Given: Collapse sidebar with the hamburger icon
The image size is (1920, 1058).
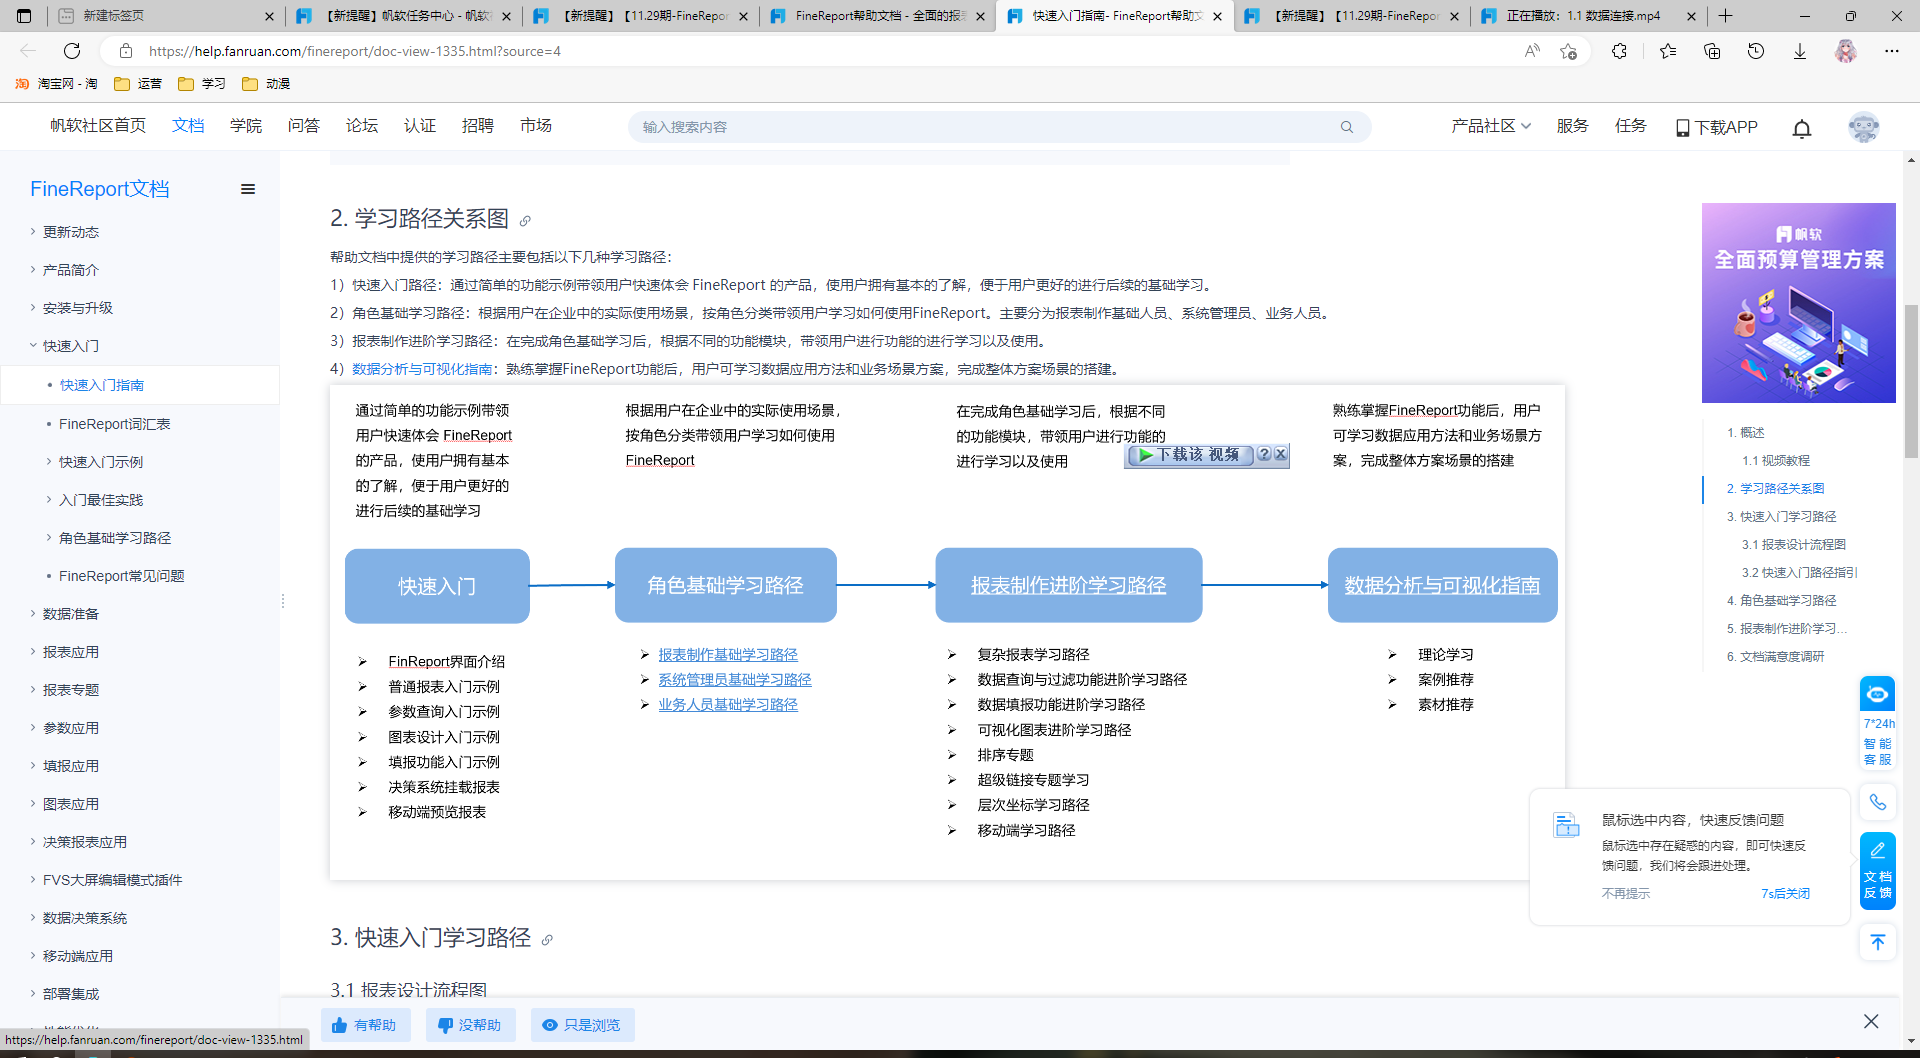Looking at the screenshot, I should [x=248, y=189].
